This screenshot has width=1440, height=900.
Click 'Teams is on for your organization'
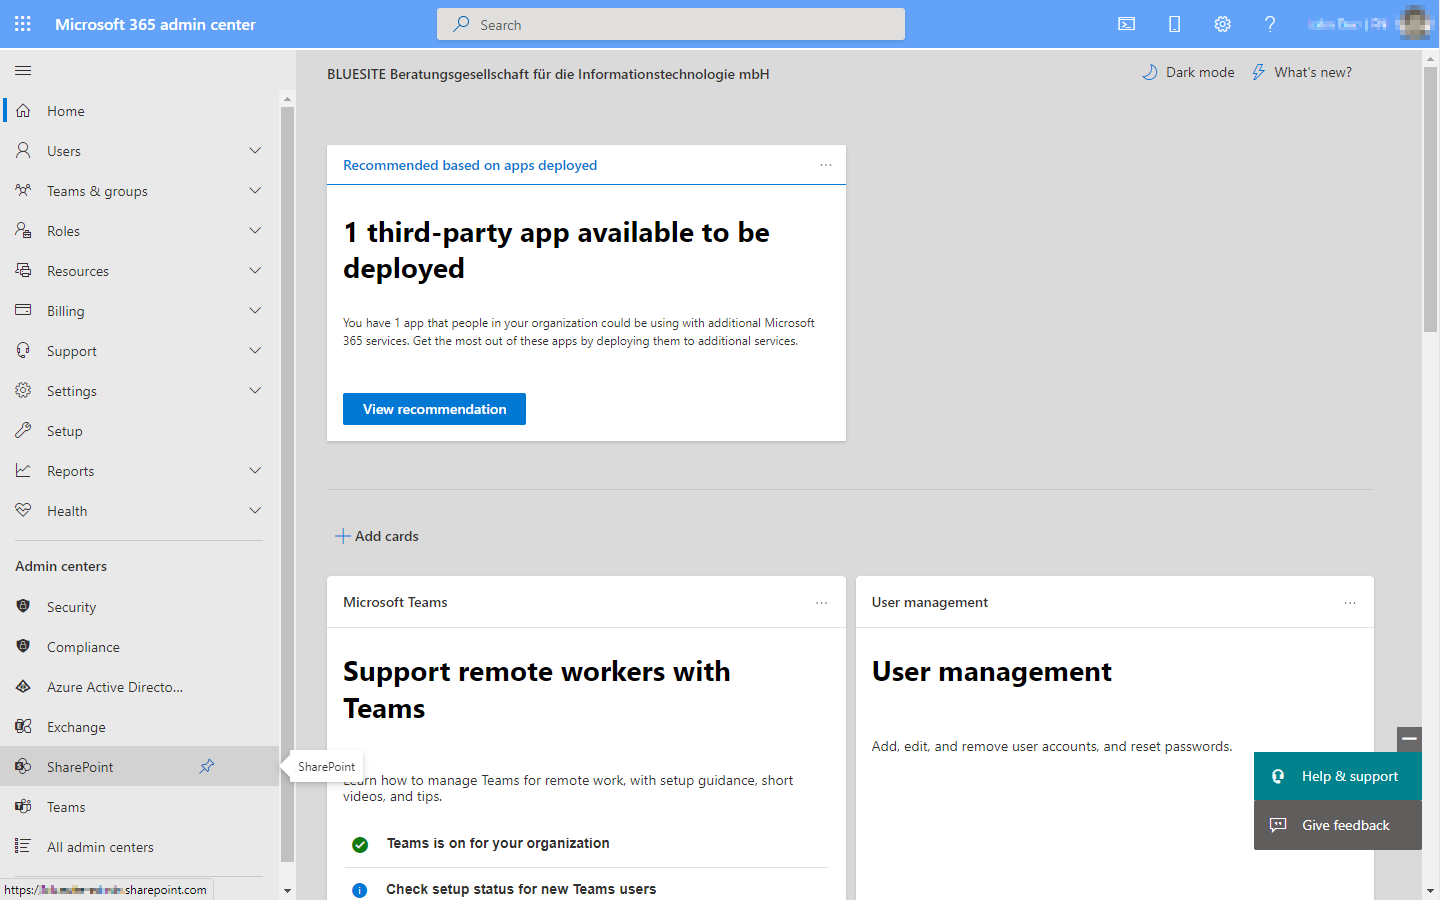[498, 843]
